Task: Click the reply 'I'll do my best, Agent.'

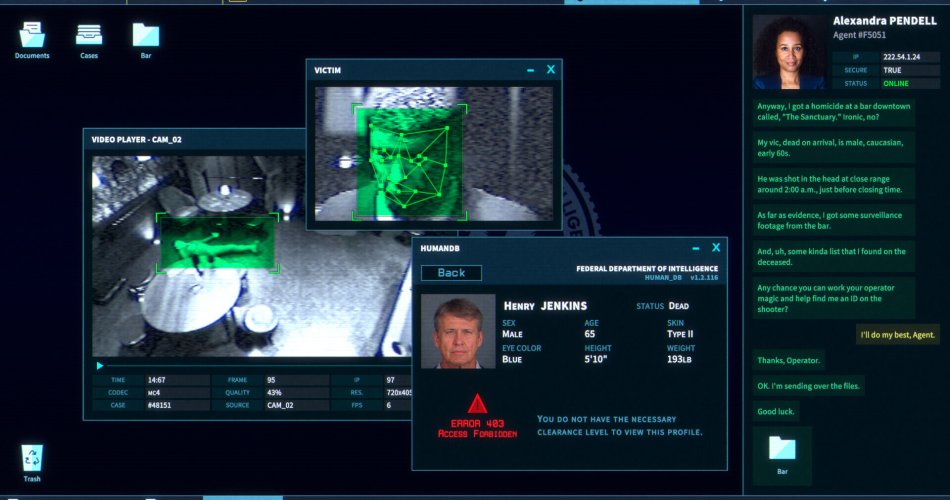Action: (x=897, y=335)
